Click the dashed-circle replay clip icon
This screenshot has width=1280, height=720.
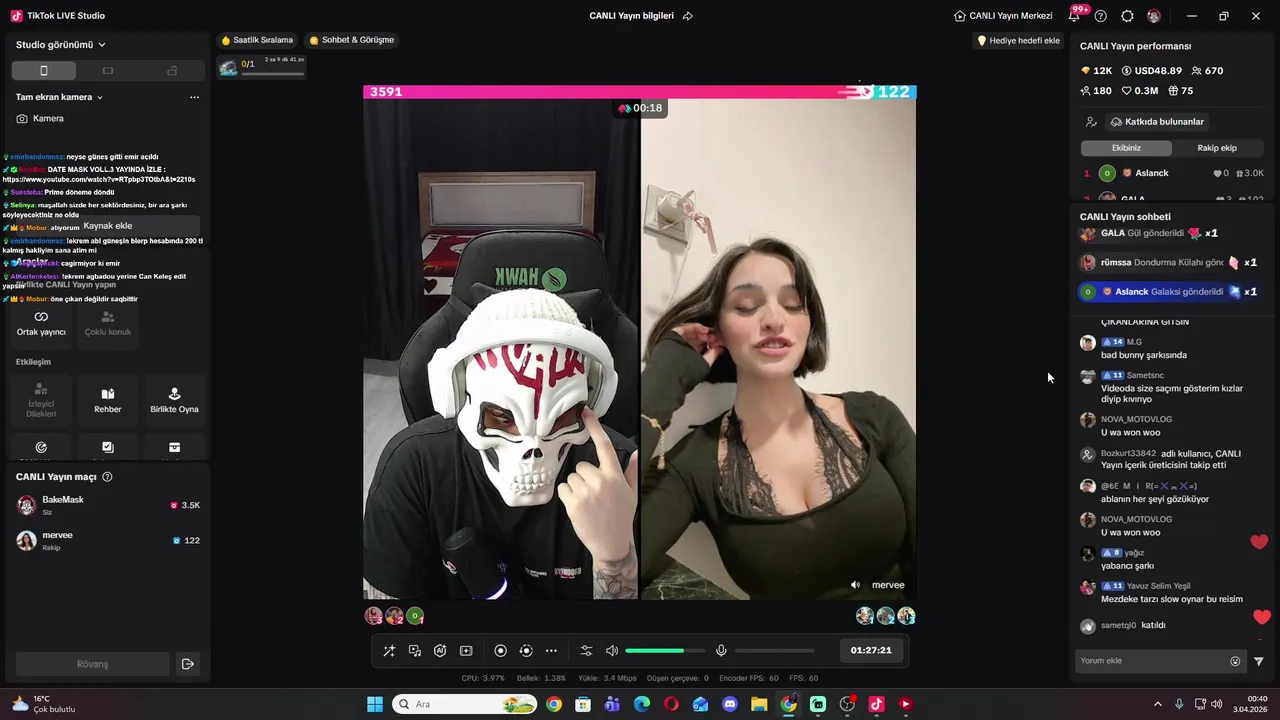point(526,651)
